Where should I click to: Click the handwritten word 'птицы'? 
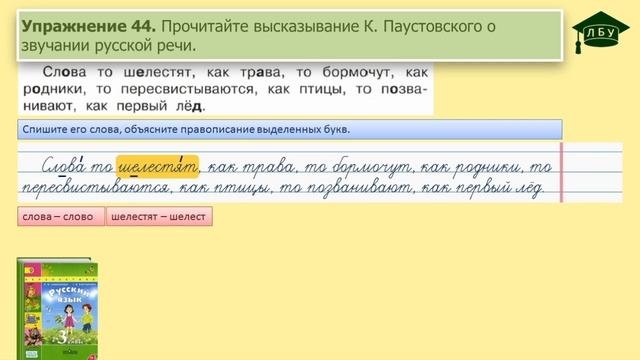click(x=242, y=187)
